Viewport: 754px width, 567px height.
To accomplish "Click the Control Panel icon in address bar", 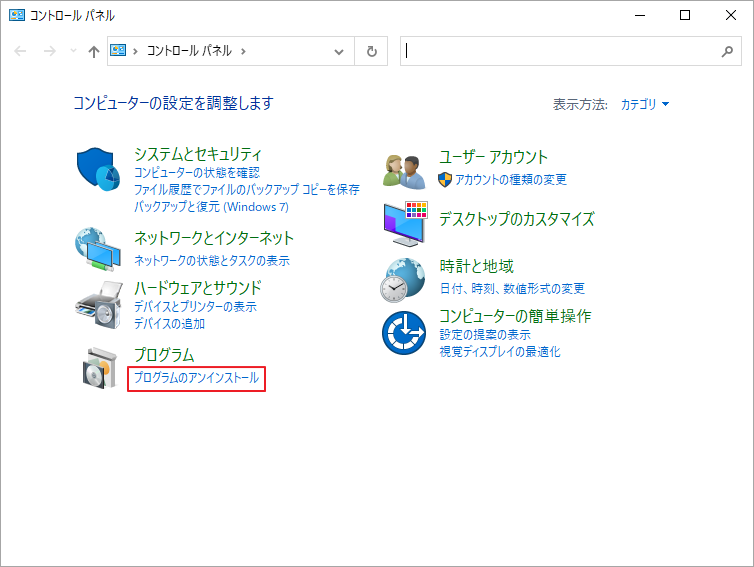I will 118,50.
